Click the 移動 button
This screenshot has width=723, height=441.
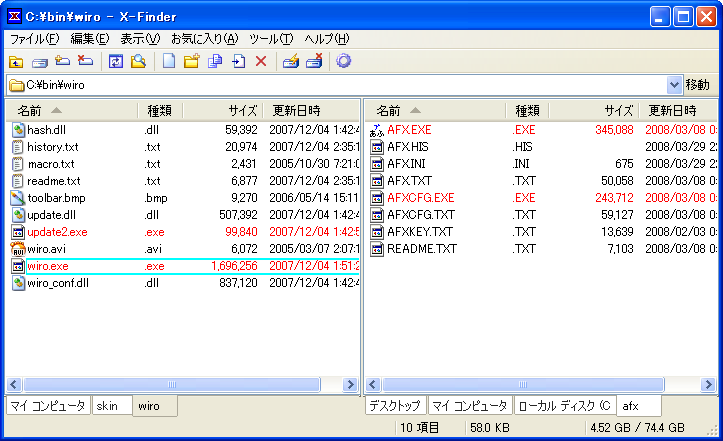coord(698,85)
